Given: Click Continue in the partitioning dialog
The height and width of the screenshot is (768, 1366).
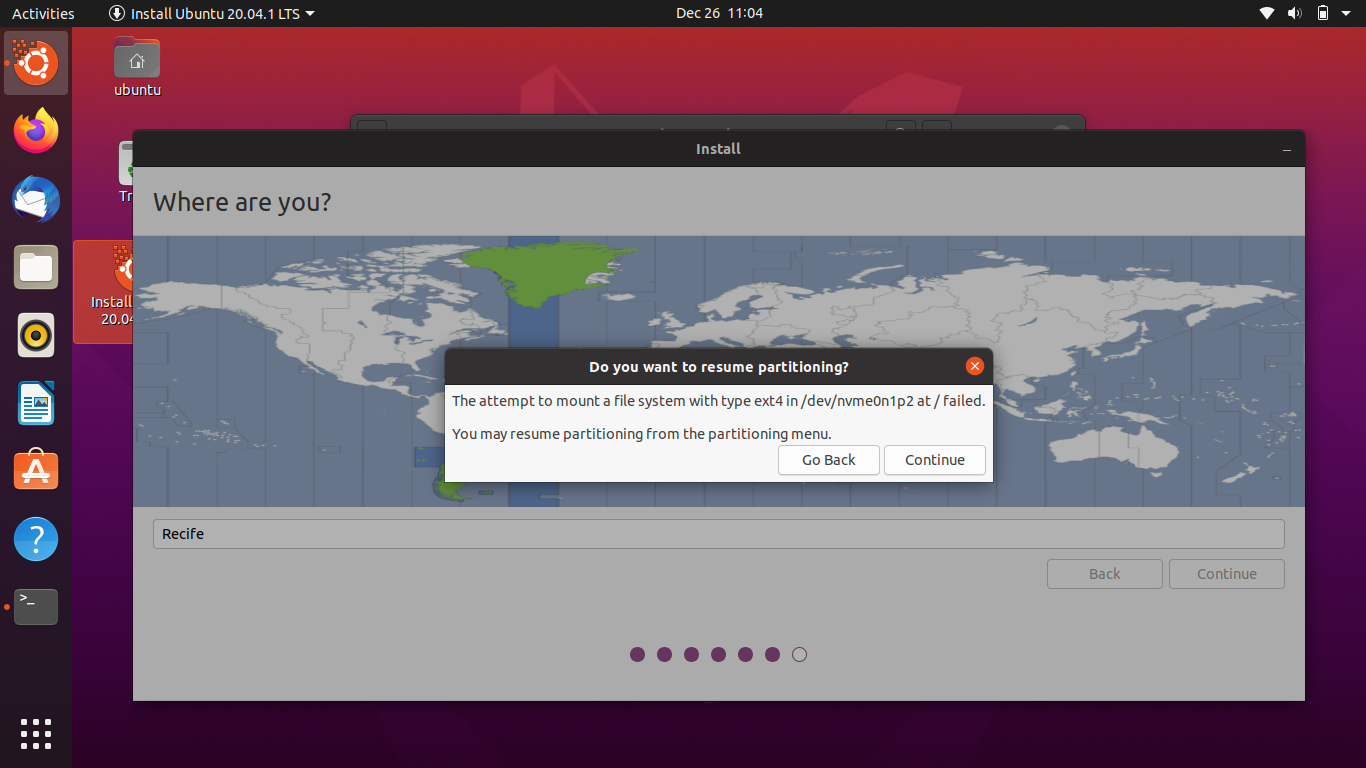Looking at the screenshot, I should point(935,460).
